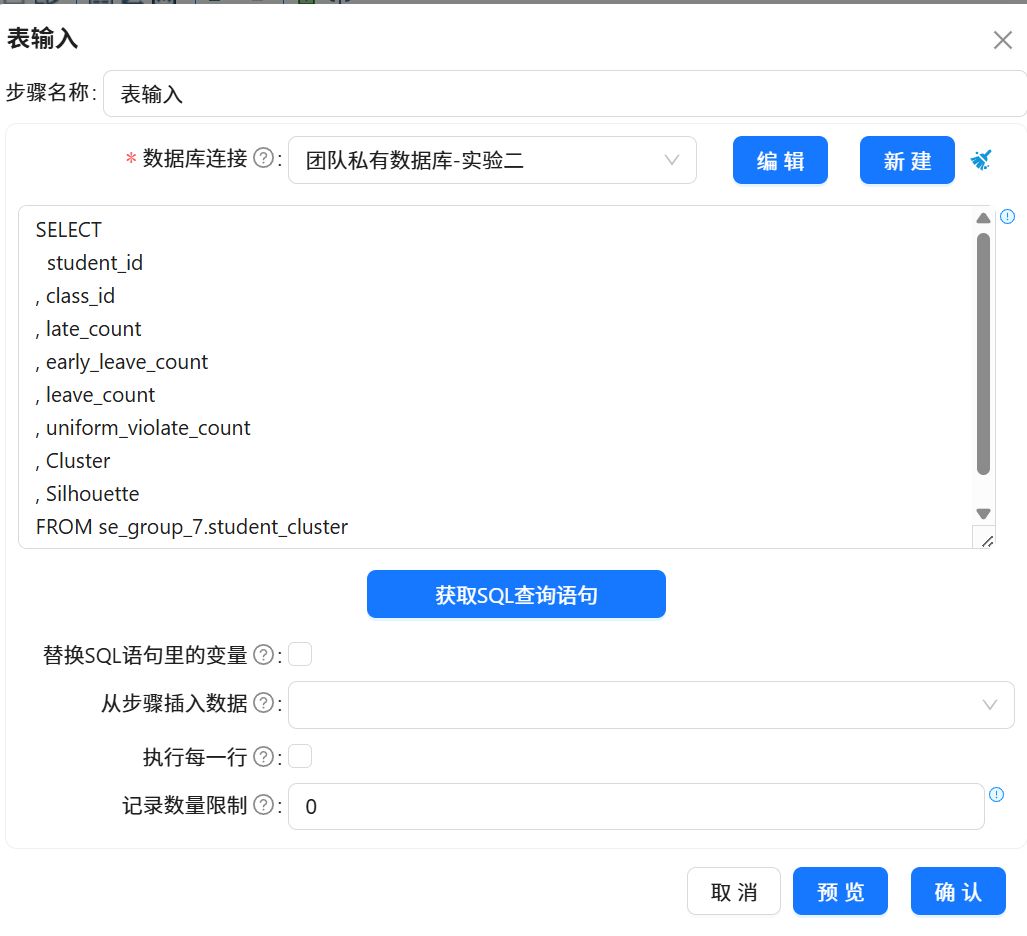
Task: Click the SQL editor scrollbar down arrow
Action: (983, 514)
